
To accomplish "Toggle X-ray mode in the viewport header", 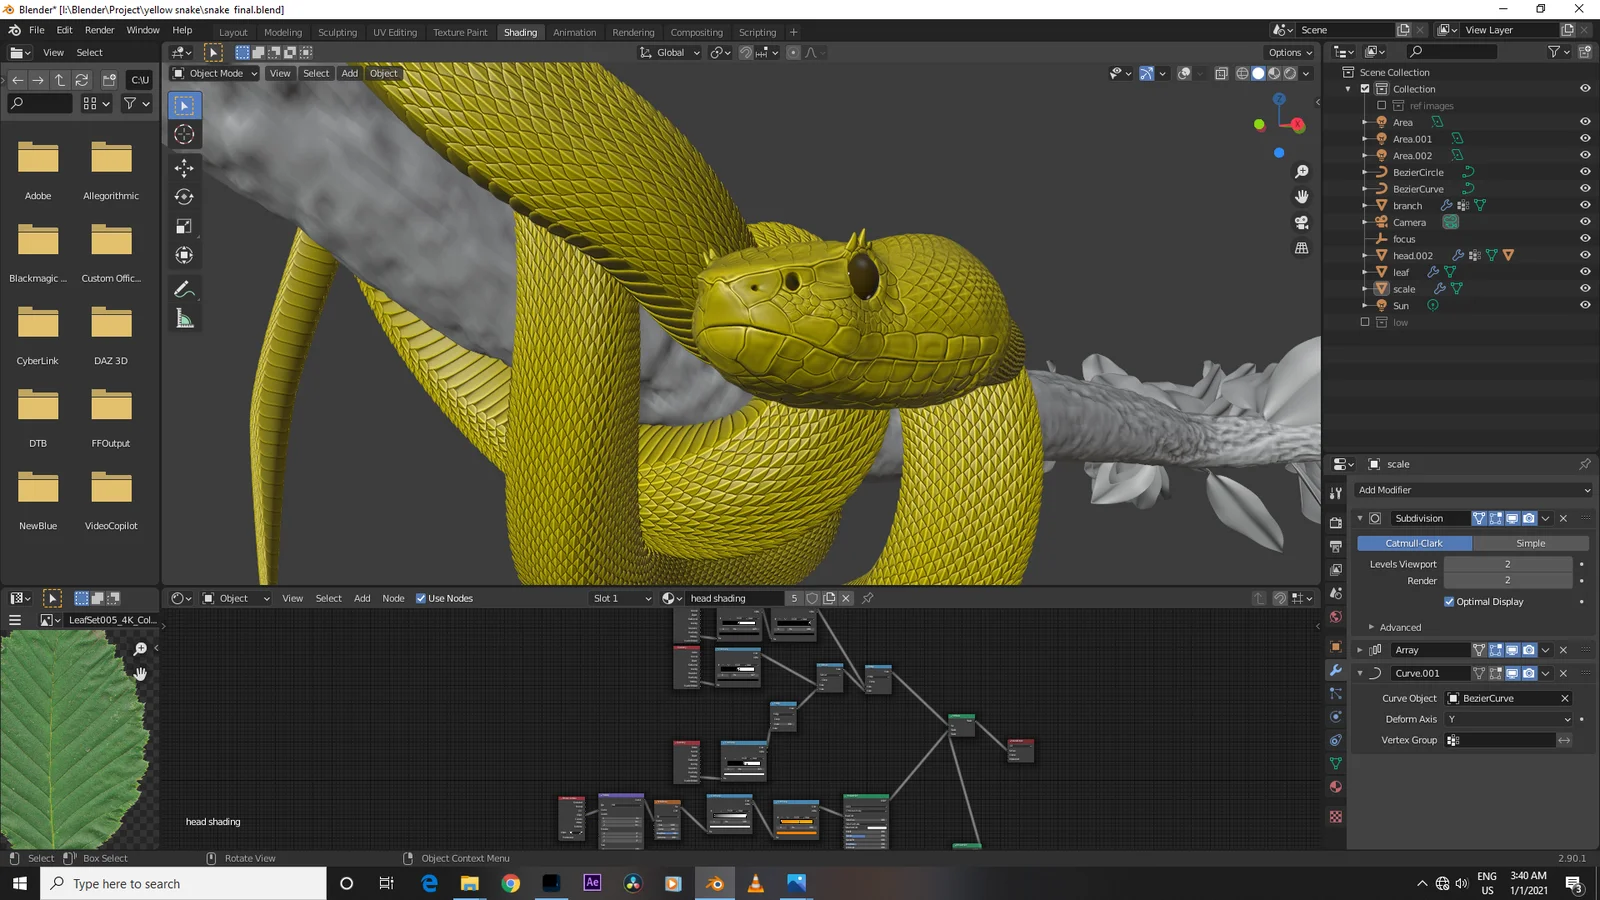I will point(1221,73).
